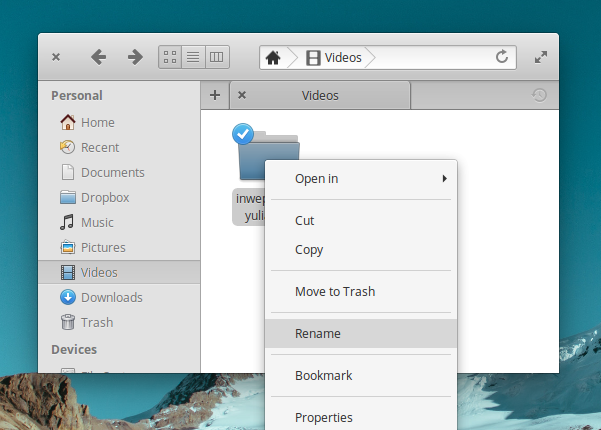Toggle the selected folder's checkmark
The image size is (601, 430).
tap(241, 132)
